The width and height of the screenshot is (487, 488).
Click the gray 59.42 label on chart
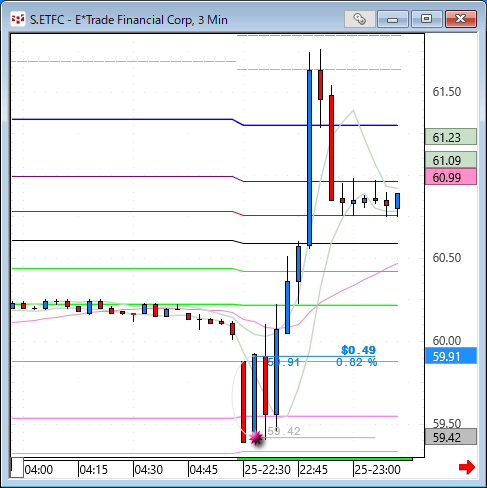click(x=284, y=431)
